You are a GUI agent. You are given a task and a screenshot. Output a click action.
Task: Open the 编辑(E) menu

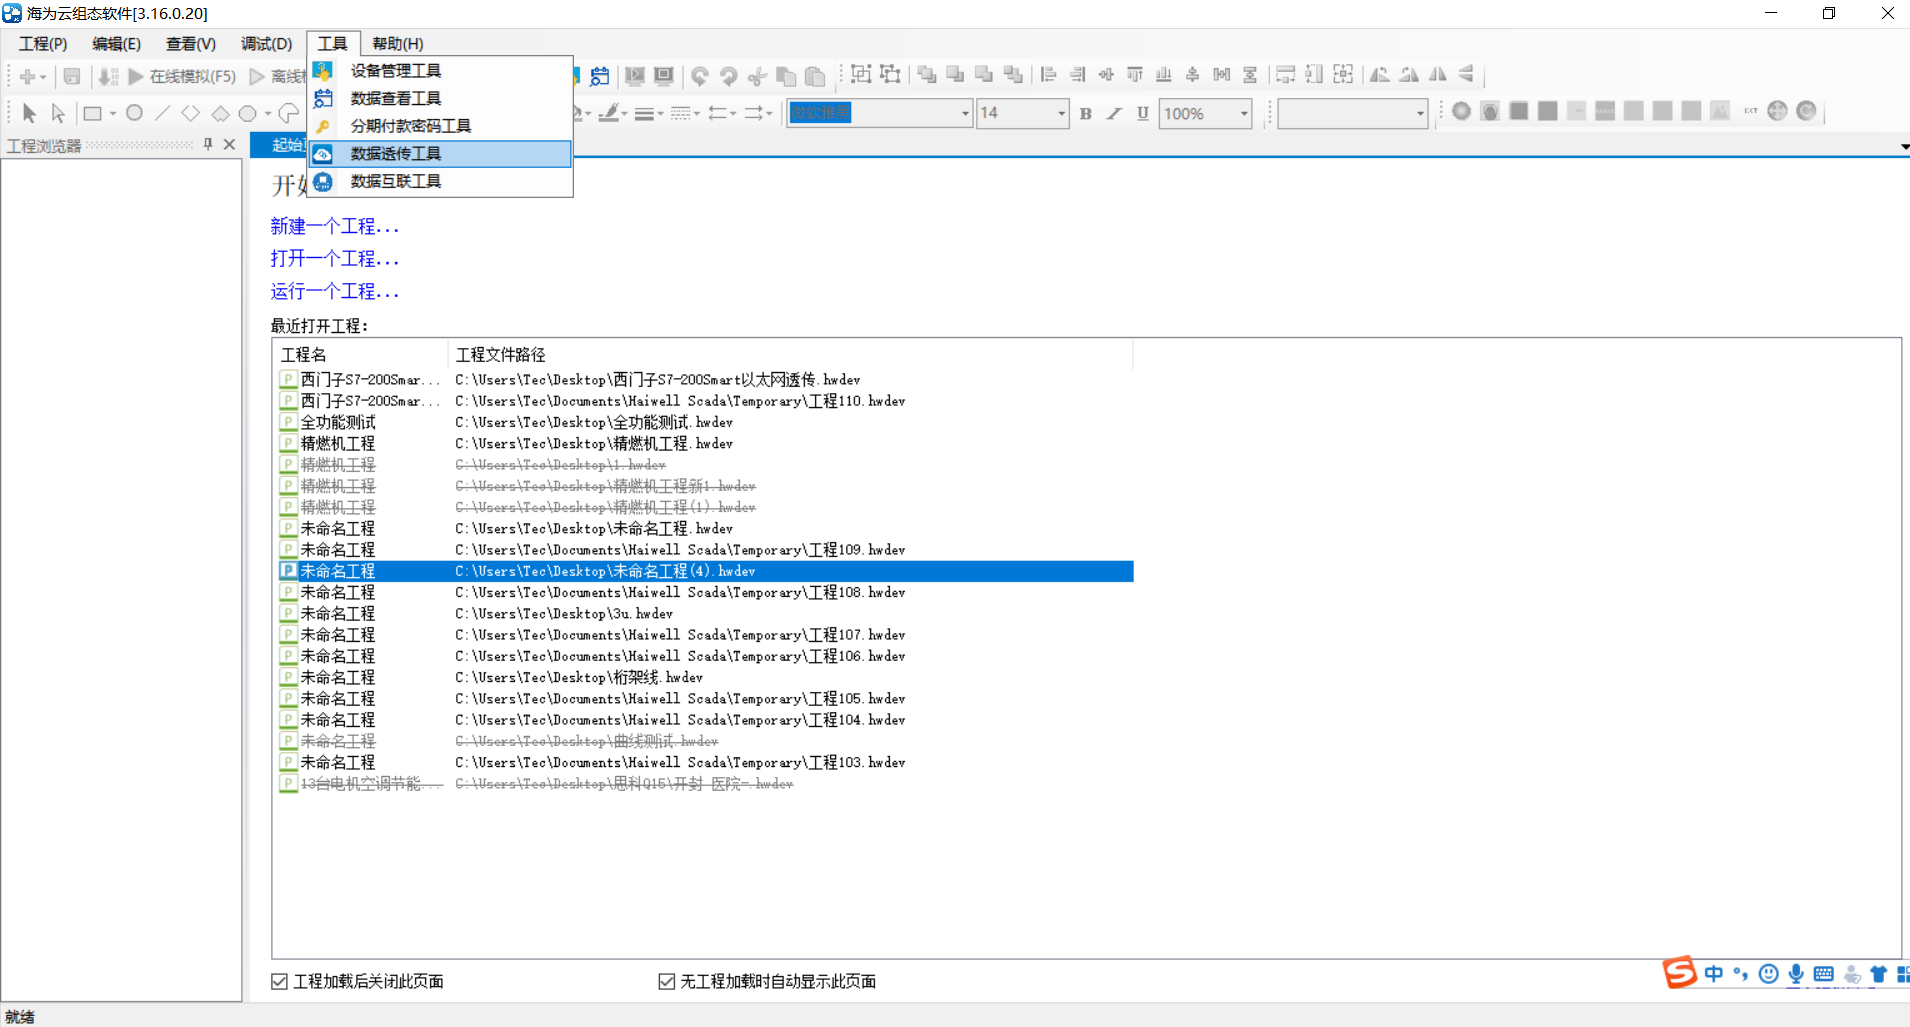(116, 44)
